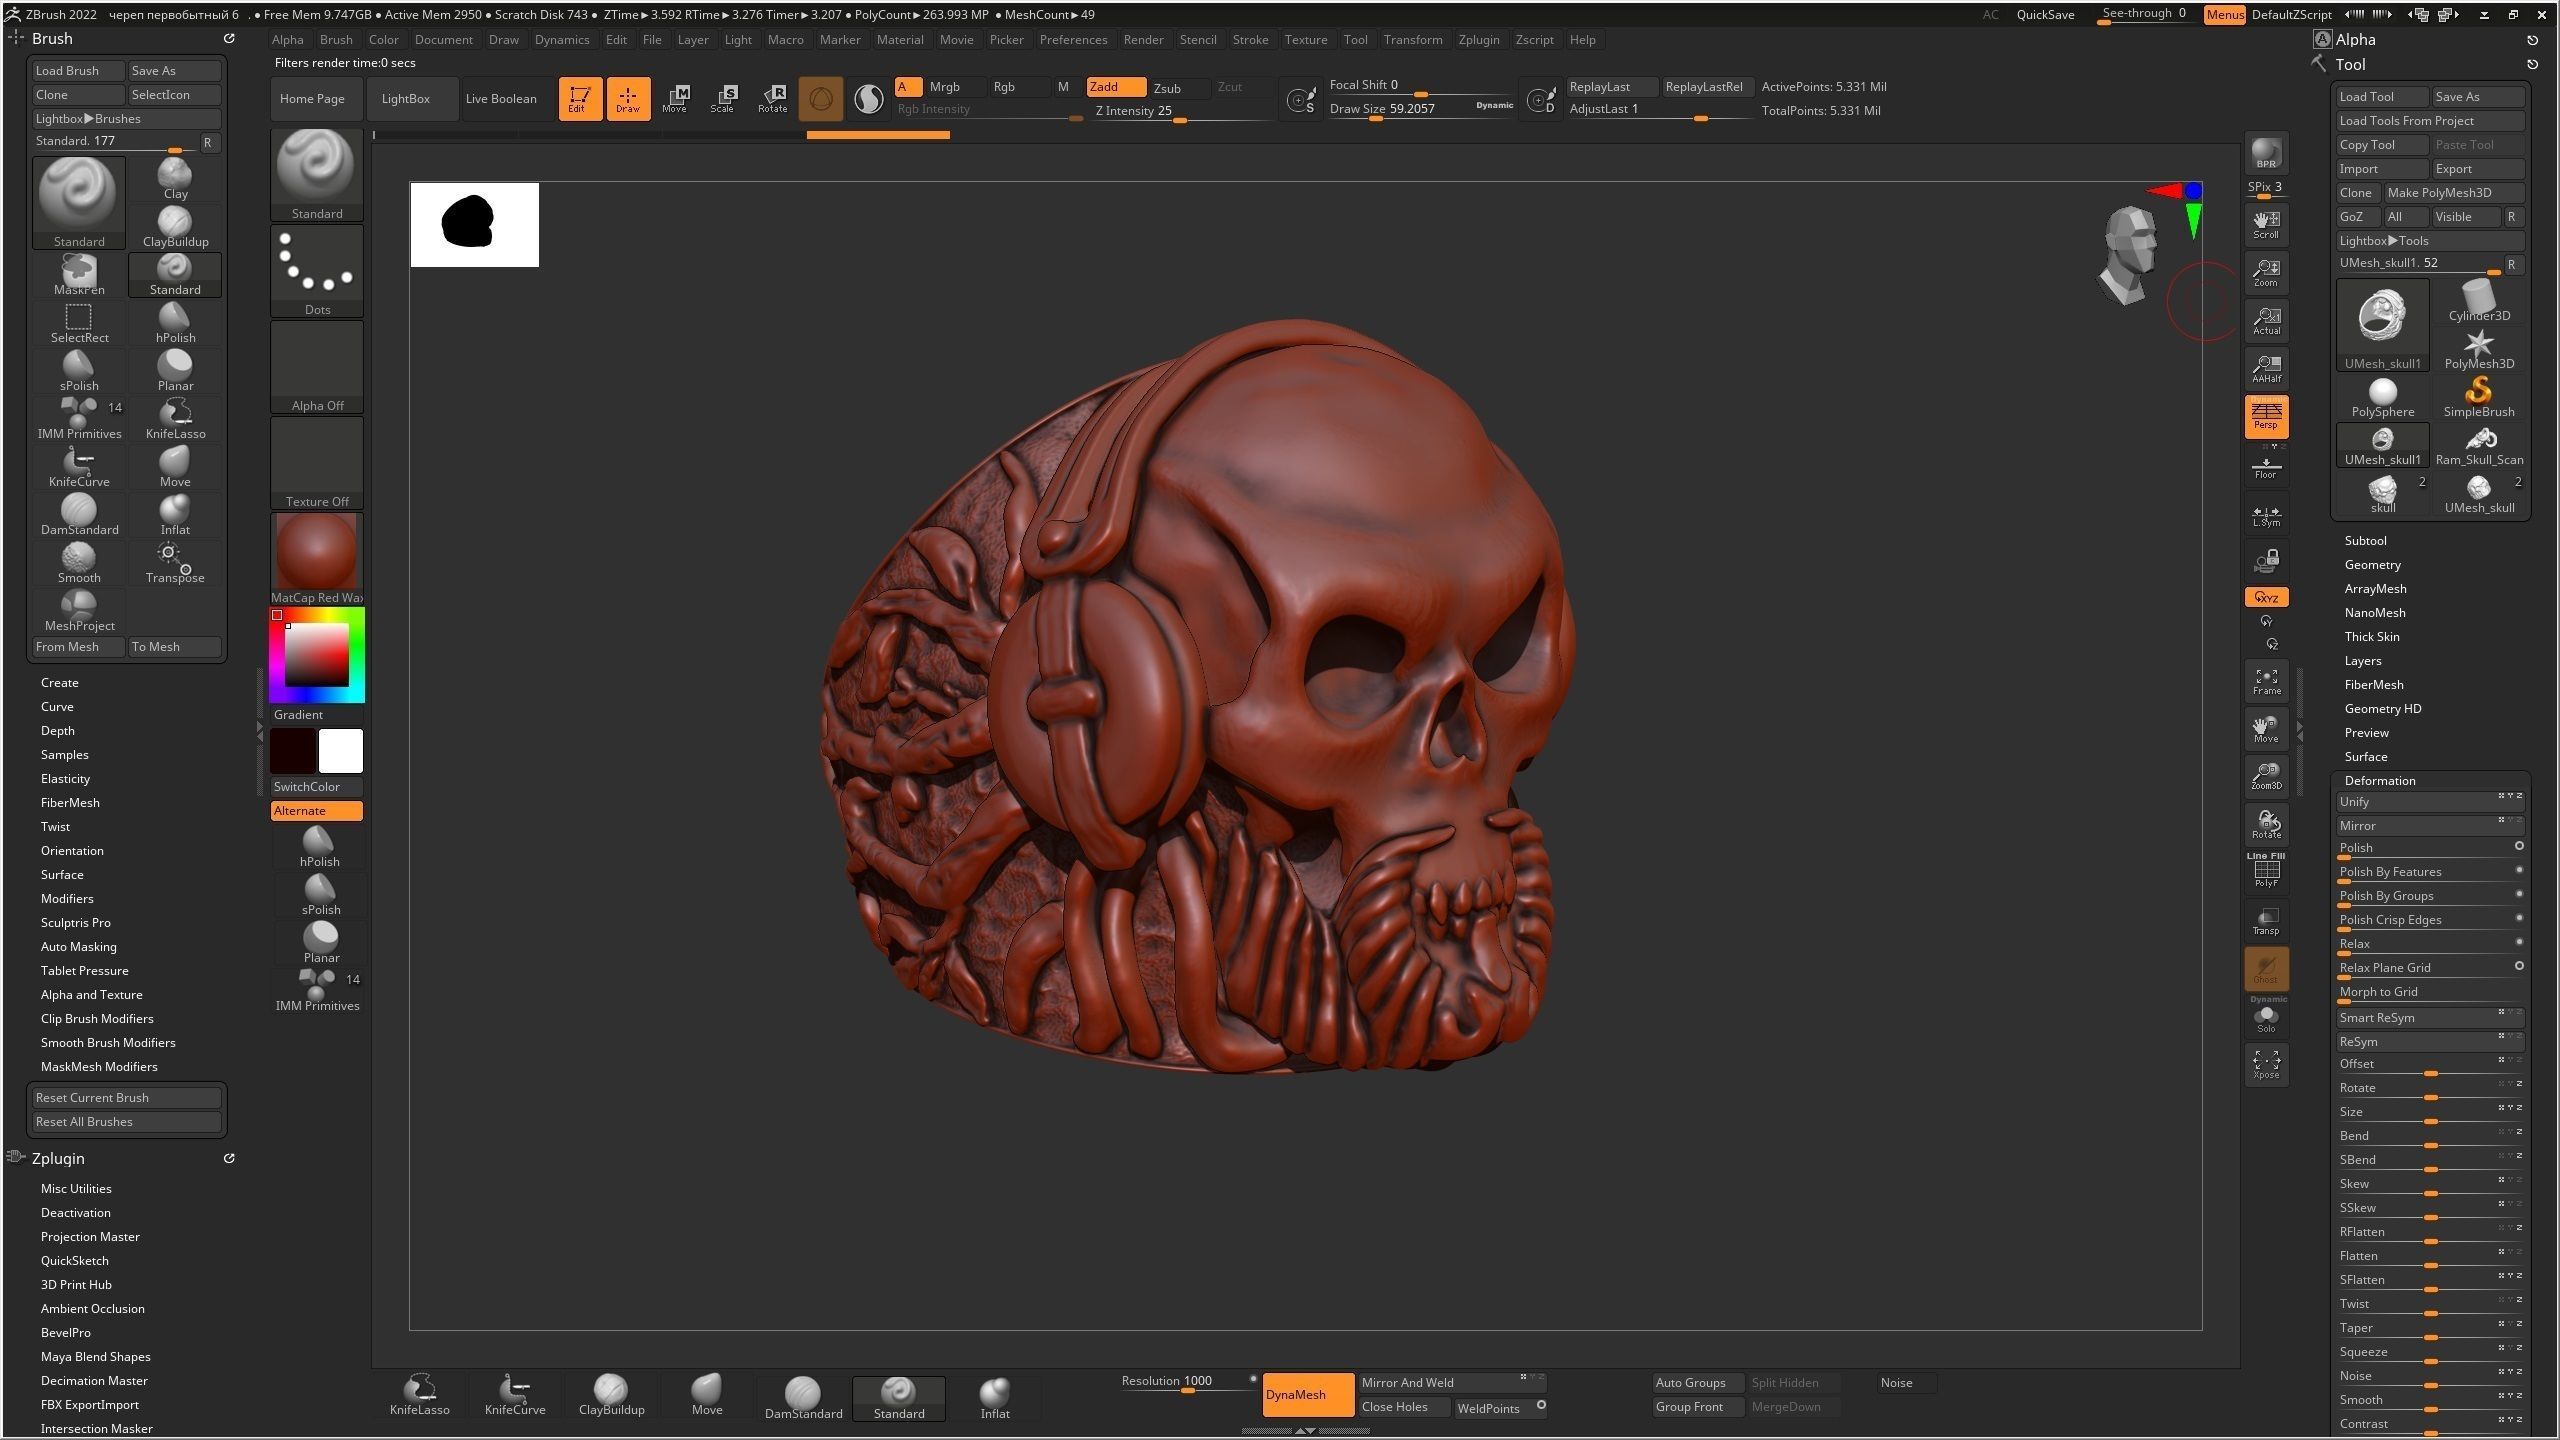
Task: Expand the Sculptris Pro section
Action: coord(75,922)
